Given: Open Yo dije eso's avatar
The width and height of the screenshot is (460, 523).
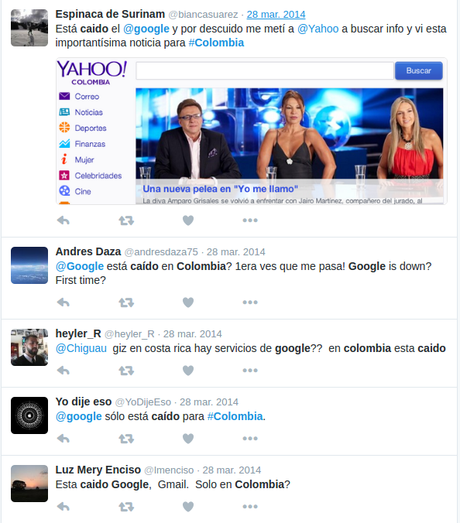Looking at the screenshot, I should click(29, 415).
